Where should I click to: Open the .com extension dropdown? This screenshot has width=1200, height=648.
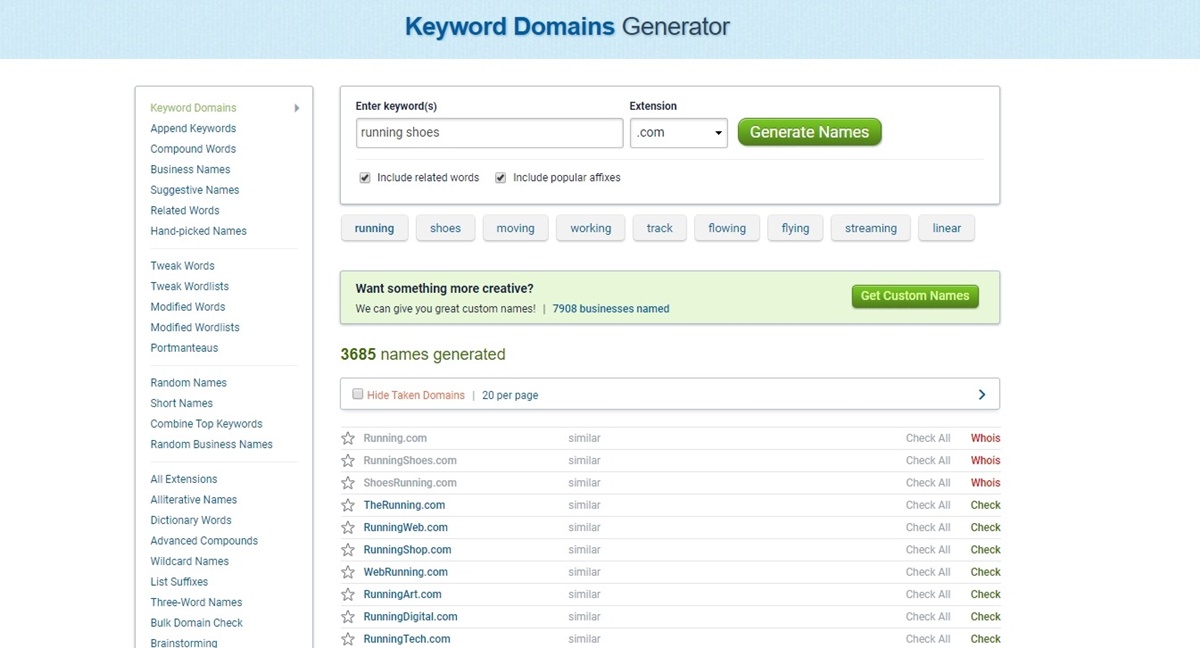tap(678, 133)
